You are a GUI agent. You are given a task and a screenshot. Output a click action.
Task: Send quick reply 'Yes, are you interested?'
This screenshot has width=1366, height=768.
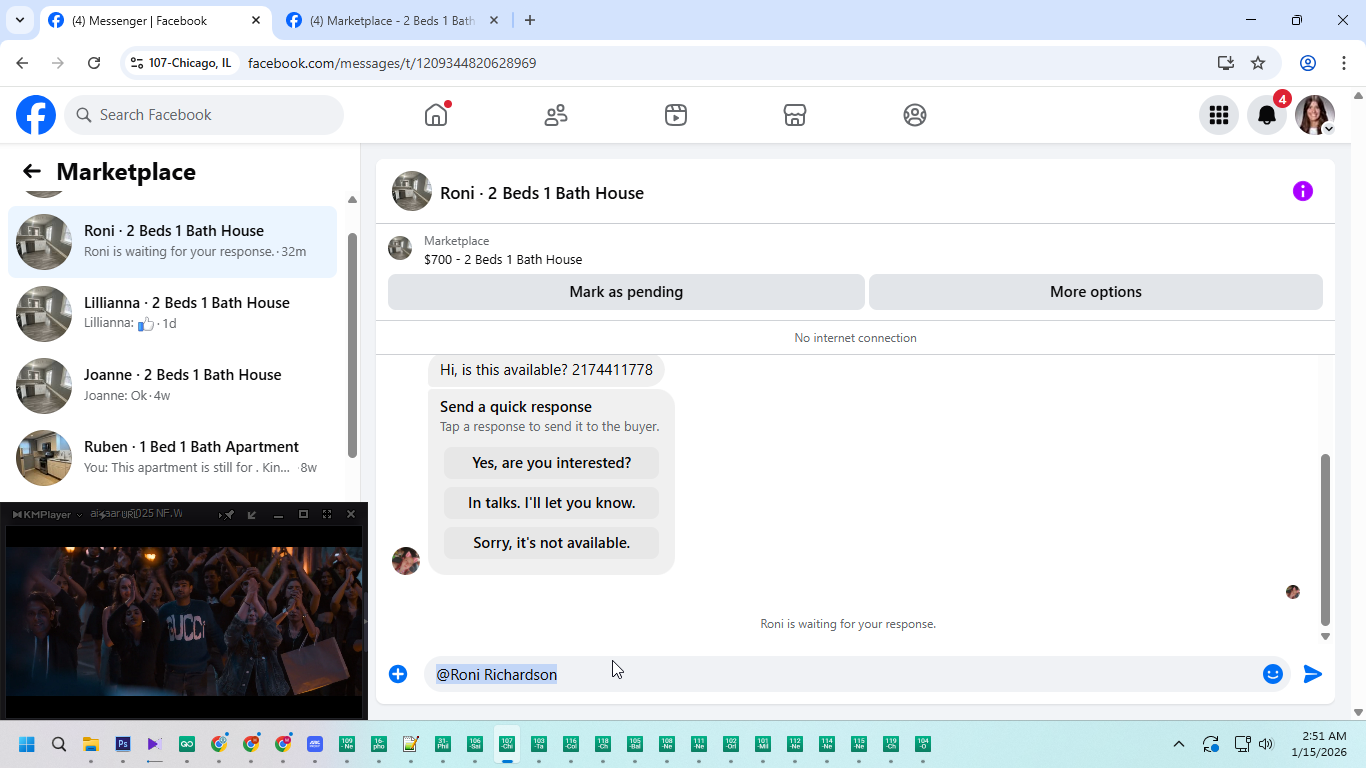coord(551,463)
